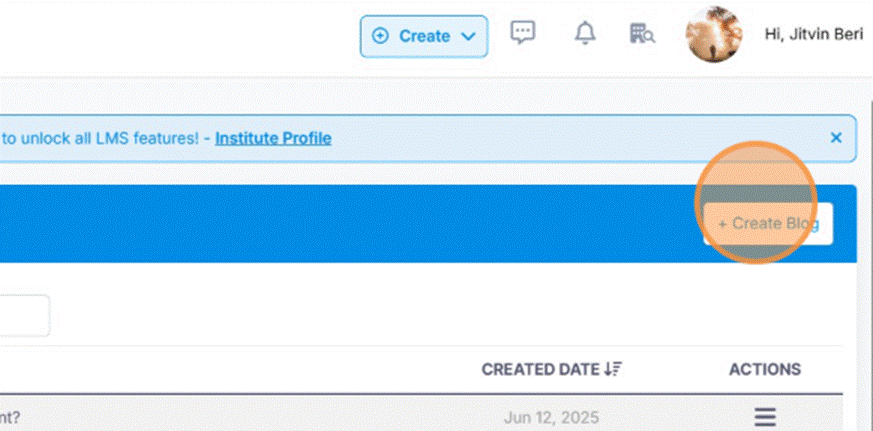The width and height of the screenshot is (873, 431).
Task: Open the chat messages icon
Action: pyautogui.click(x=522, y=33)
